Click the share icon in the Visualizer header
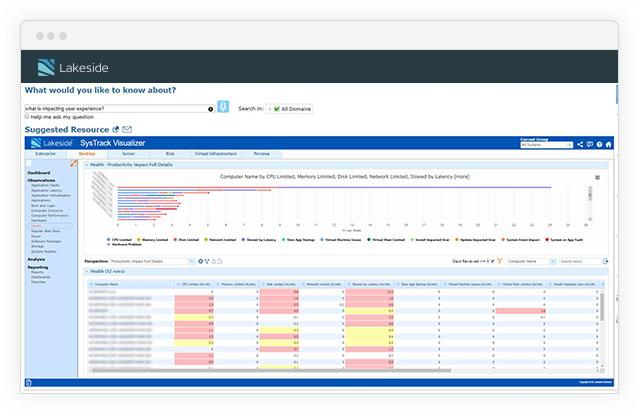This screenshot has width=639, height=414. coord(580,144)
